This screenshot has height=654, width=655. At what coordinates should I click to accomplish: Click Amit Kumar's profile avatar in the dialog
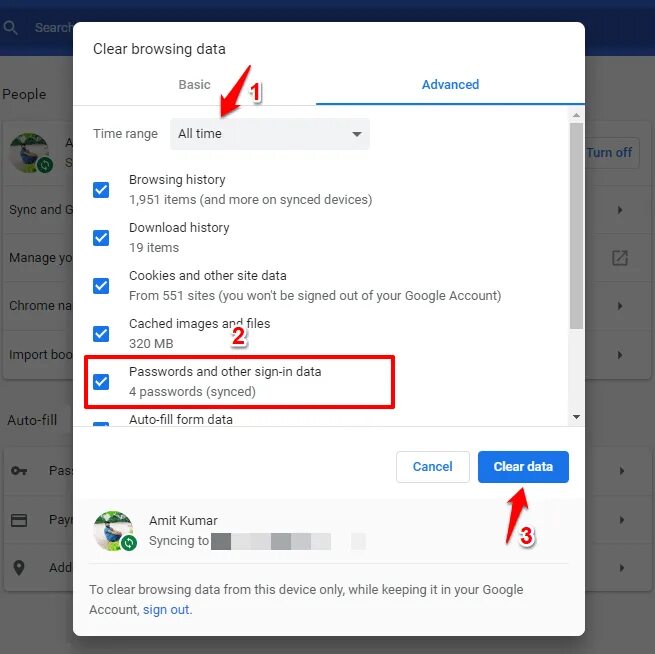click(x=114, y=531)
